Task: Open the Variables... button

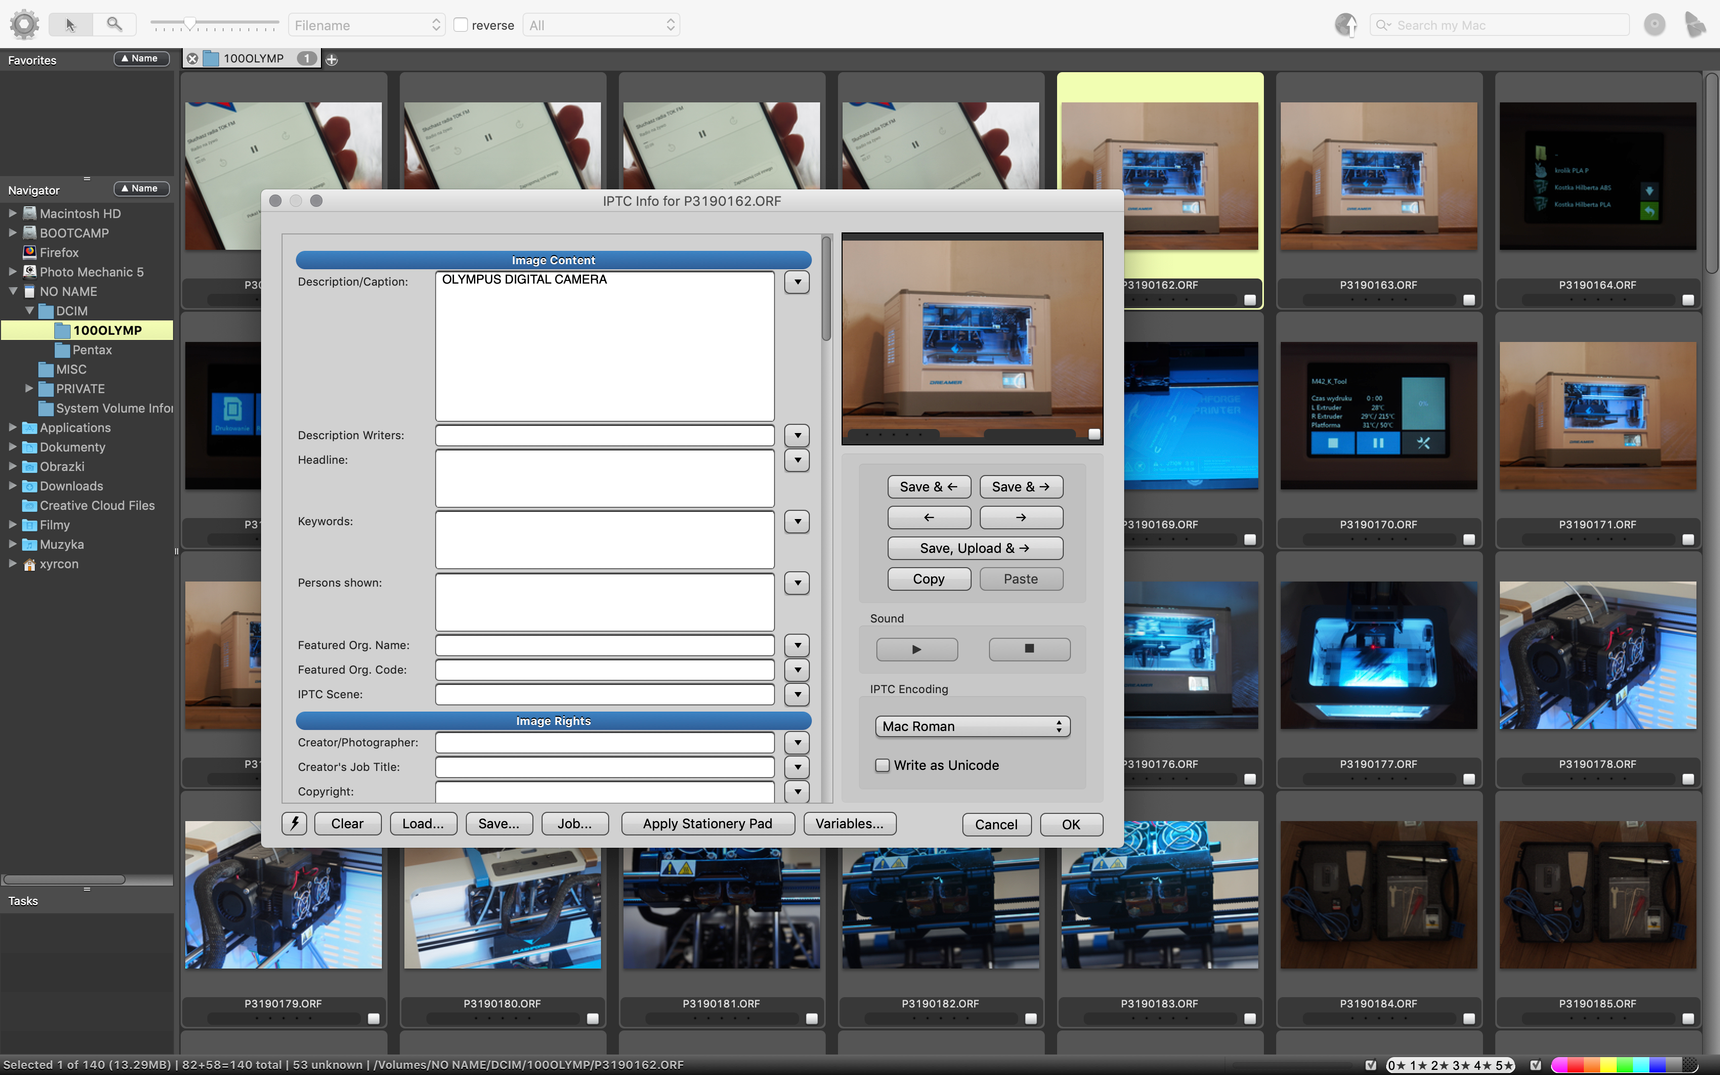Action: point(850,823)
